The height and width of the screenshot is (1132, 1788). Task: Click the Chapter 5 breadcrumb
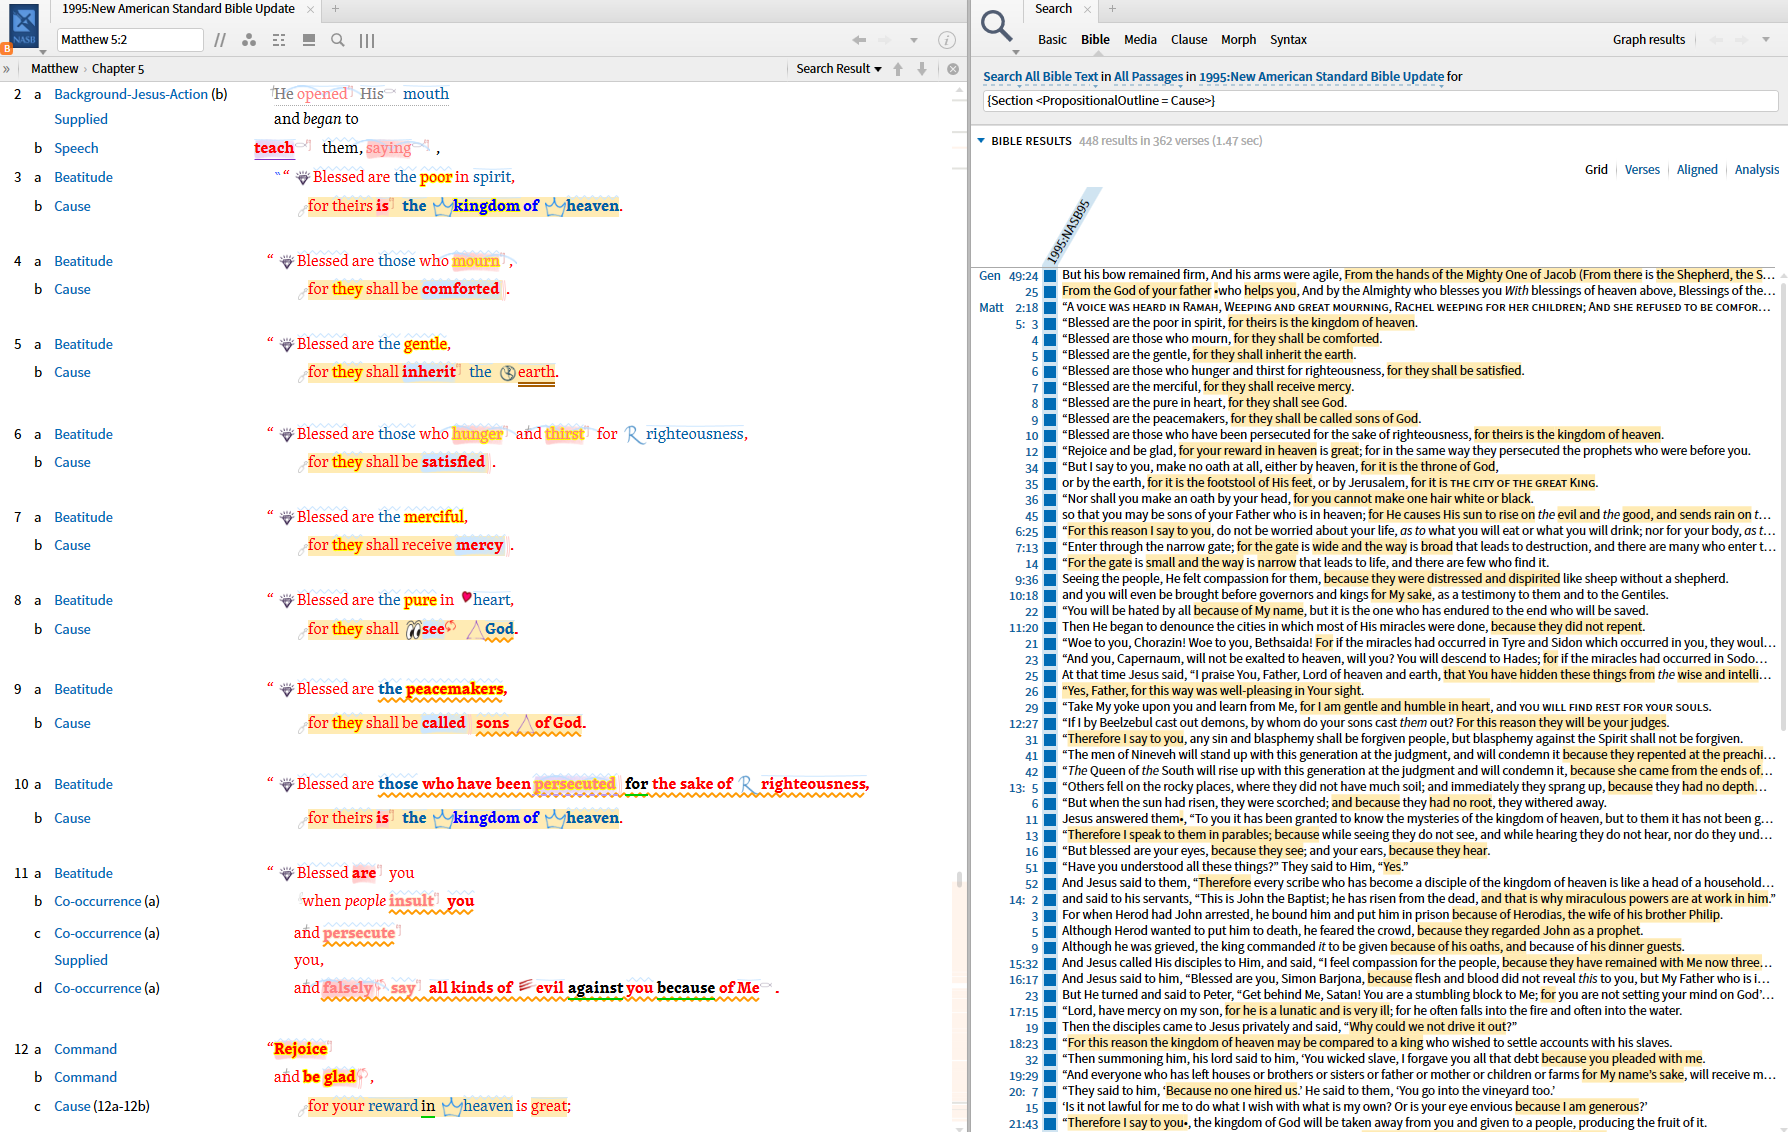(118, 69)
